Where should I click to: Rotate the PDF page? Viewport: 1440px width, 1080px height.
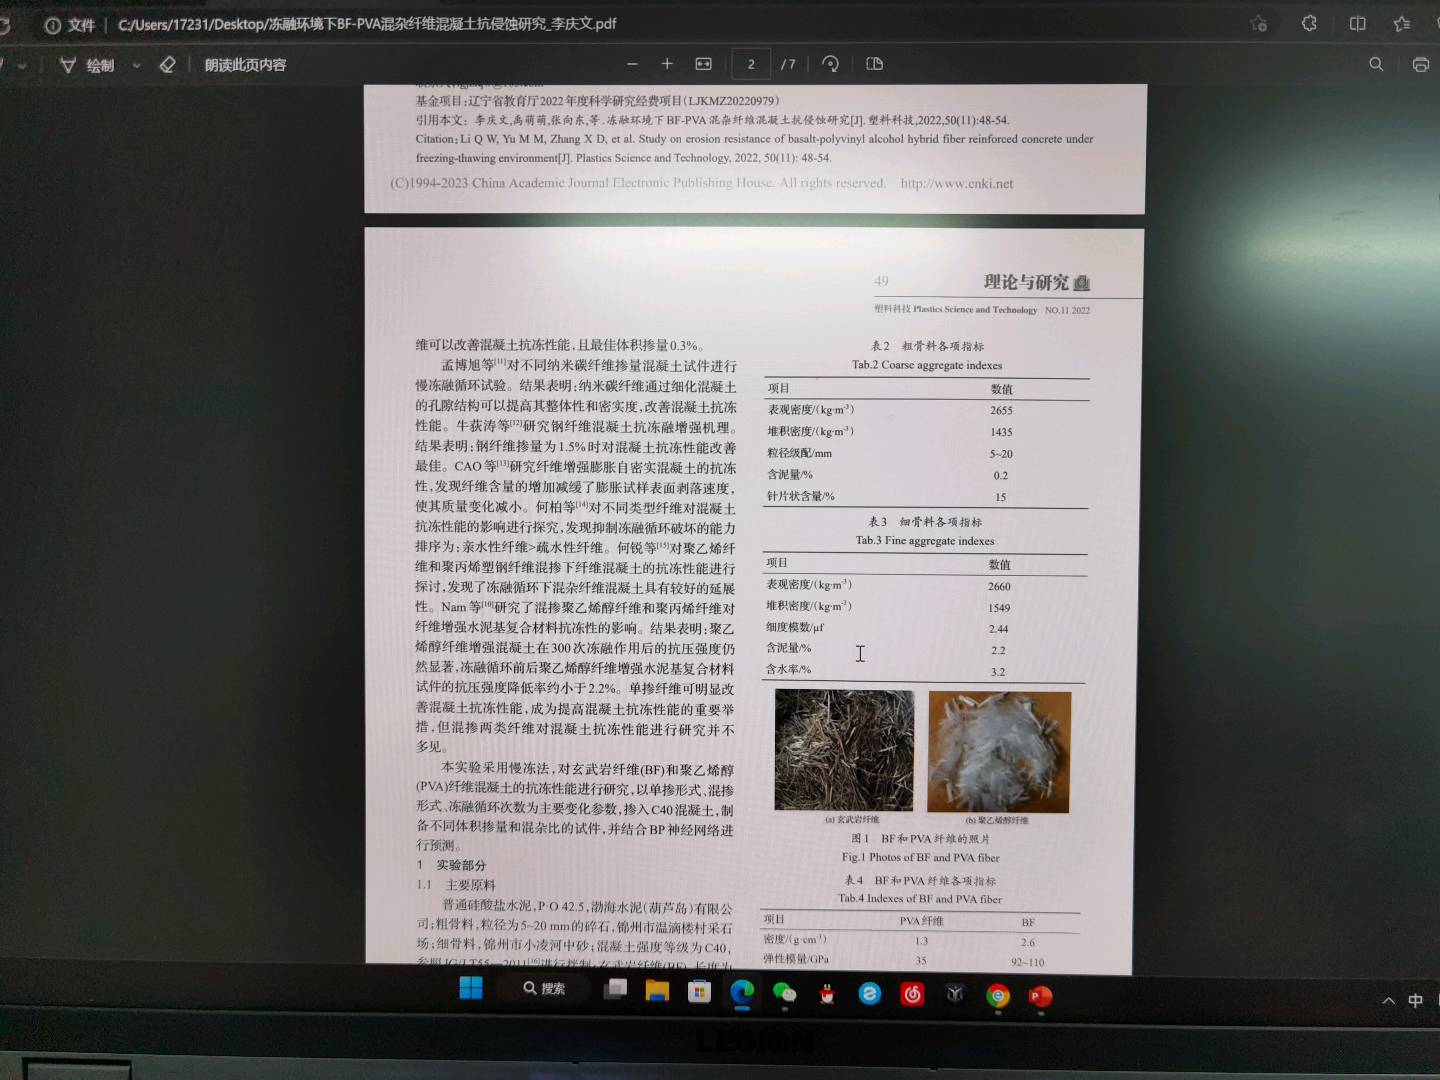click(830, 64)
